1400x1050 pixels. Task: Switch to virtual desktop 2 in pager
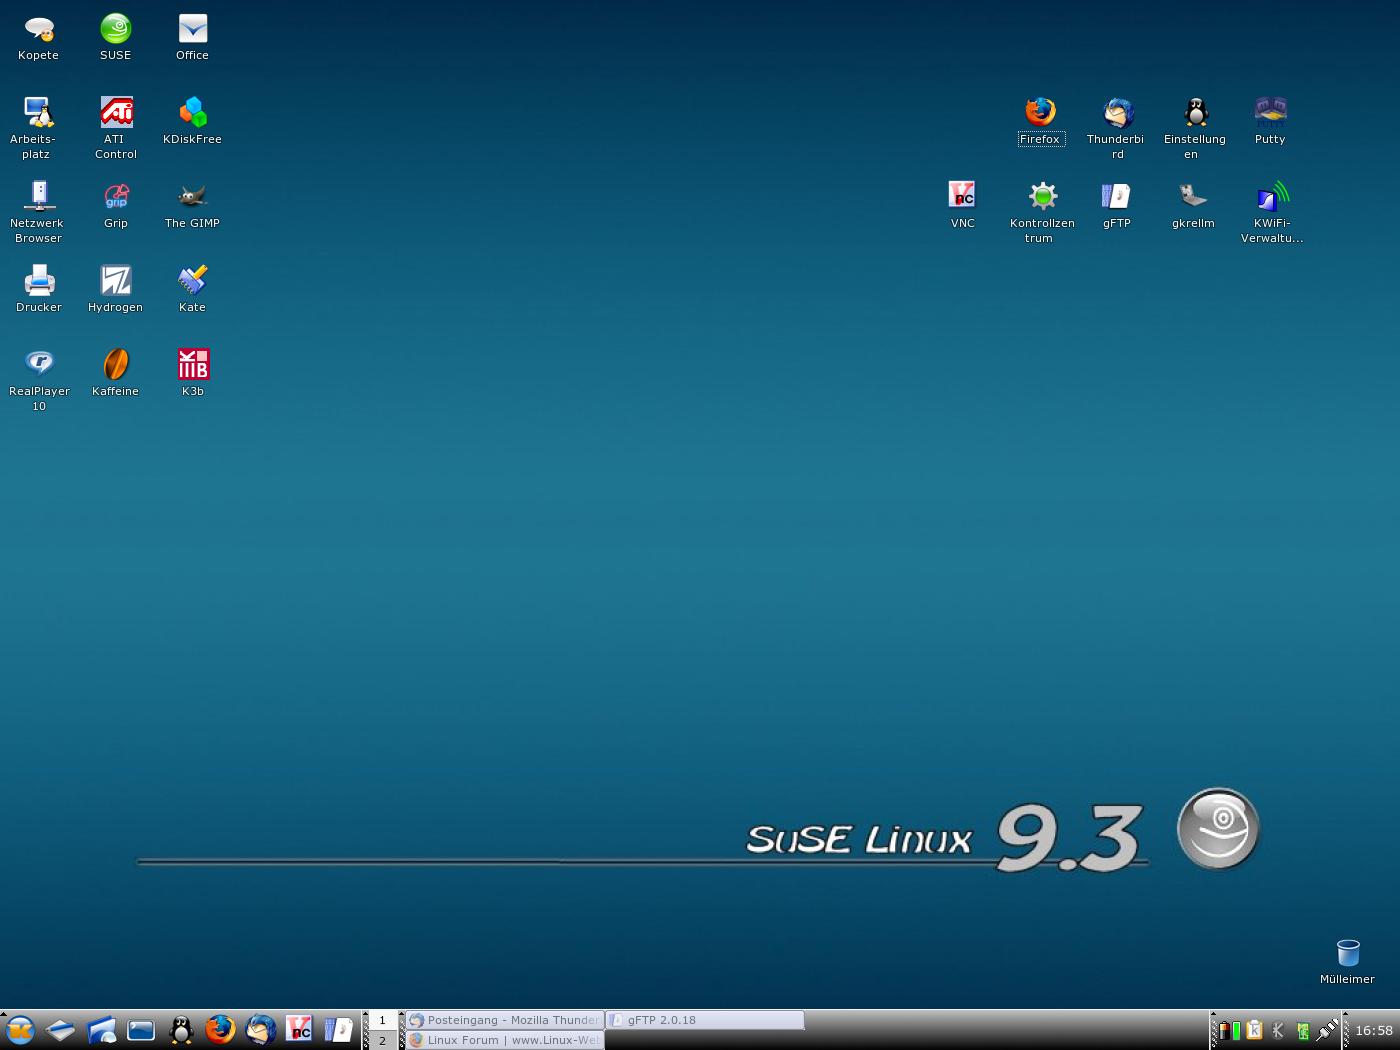coord(382,1040)
